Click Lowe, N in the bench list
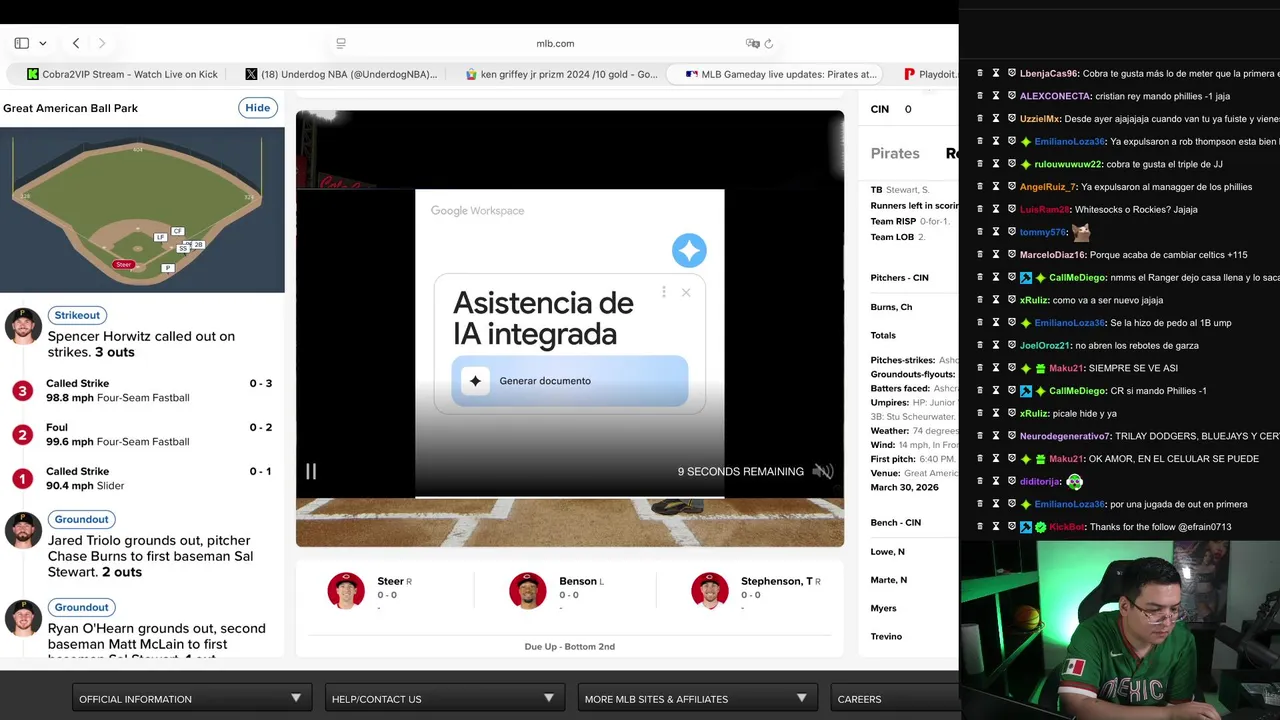This screenshot has height=720, width=1280. click(x=887, y=552)
